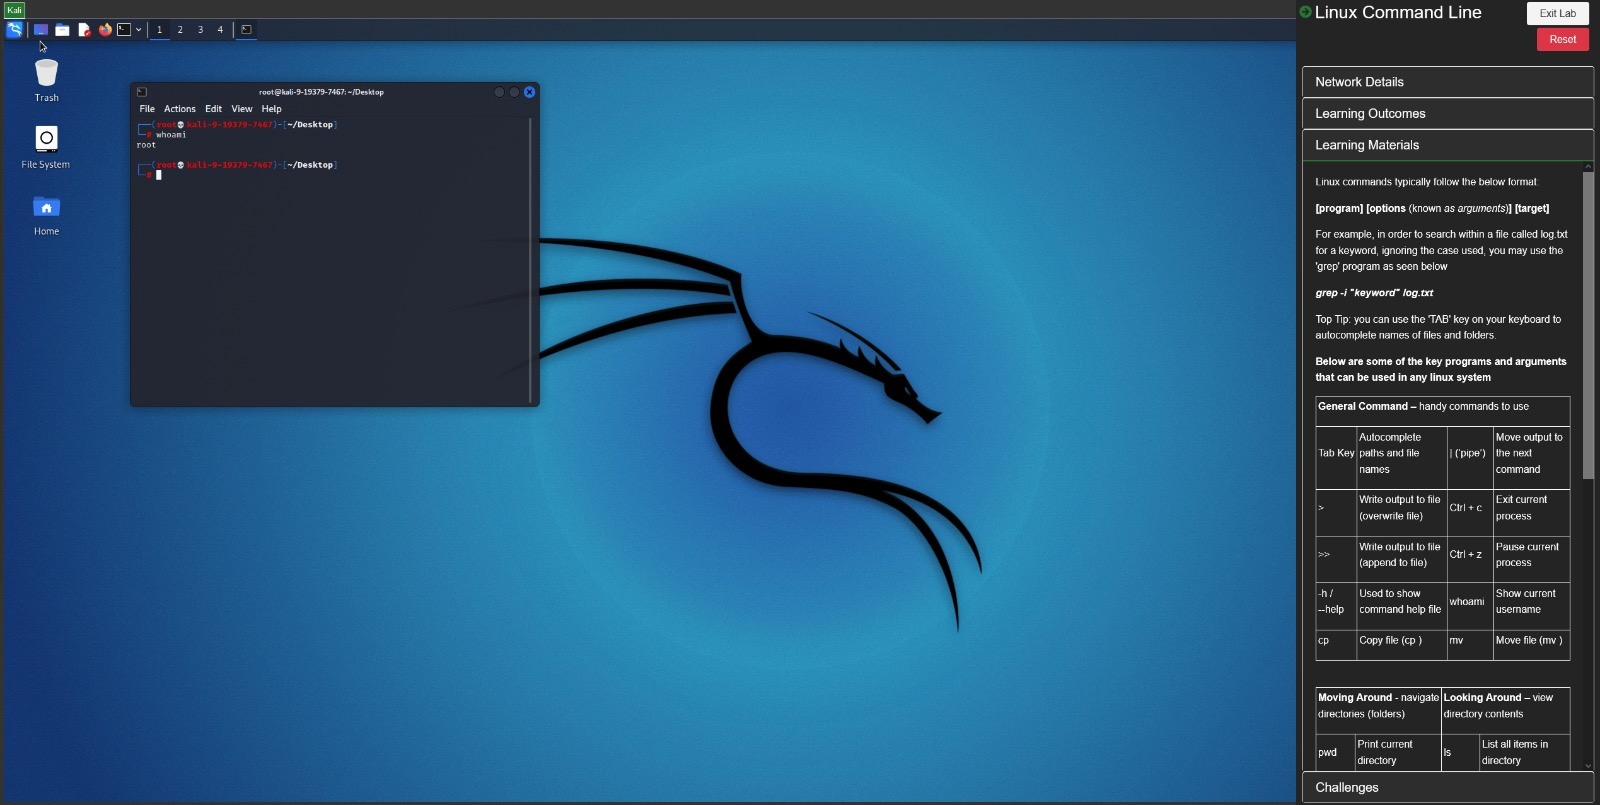Image resolution: width=1600 pixels, height=805 pixels.
Task: Open the Kali applications menu icon
Action: click(x=14, y=30)
